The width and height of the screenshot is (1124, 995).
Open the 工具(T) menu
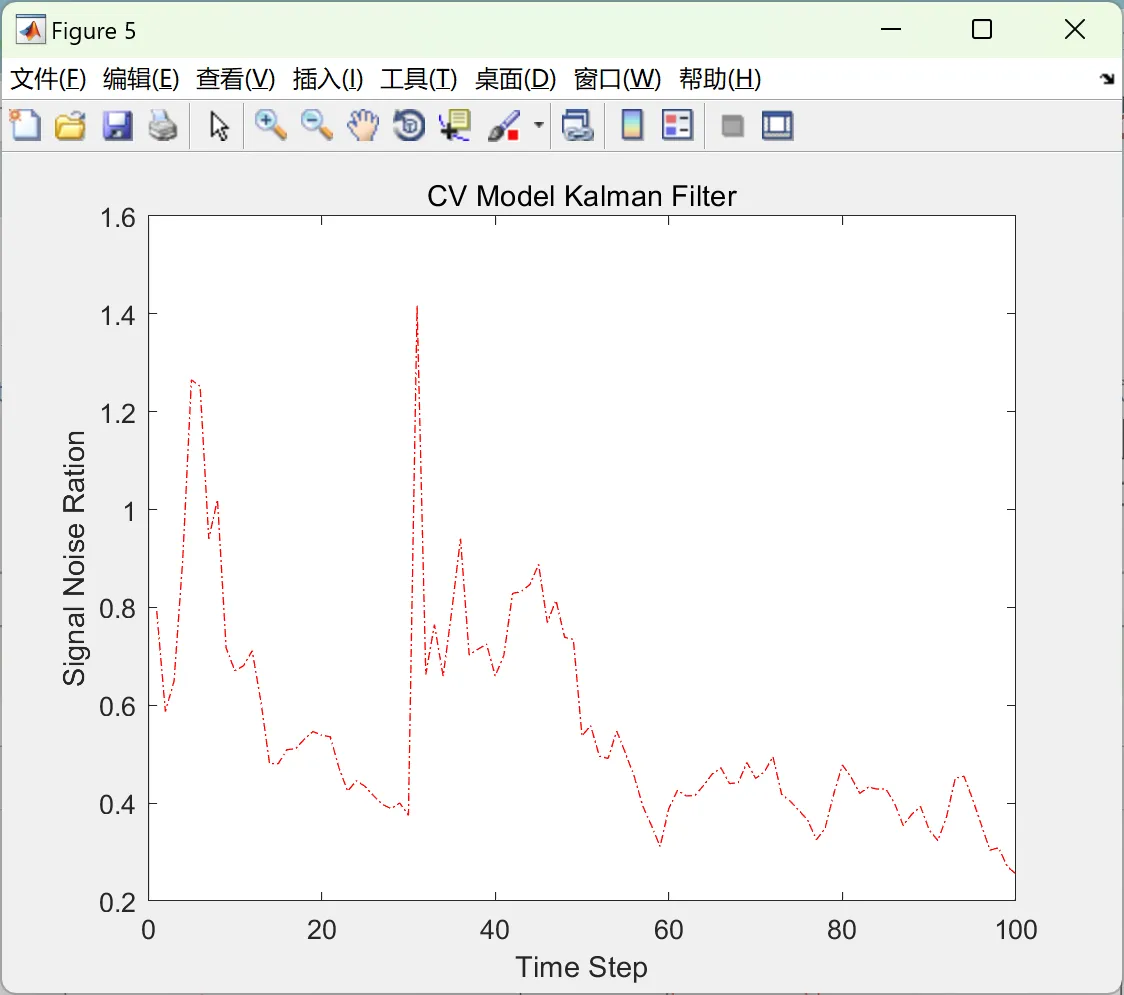419,79
